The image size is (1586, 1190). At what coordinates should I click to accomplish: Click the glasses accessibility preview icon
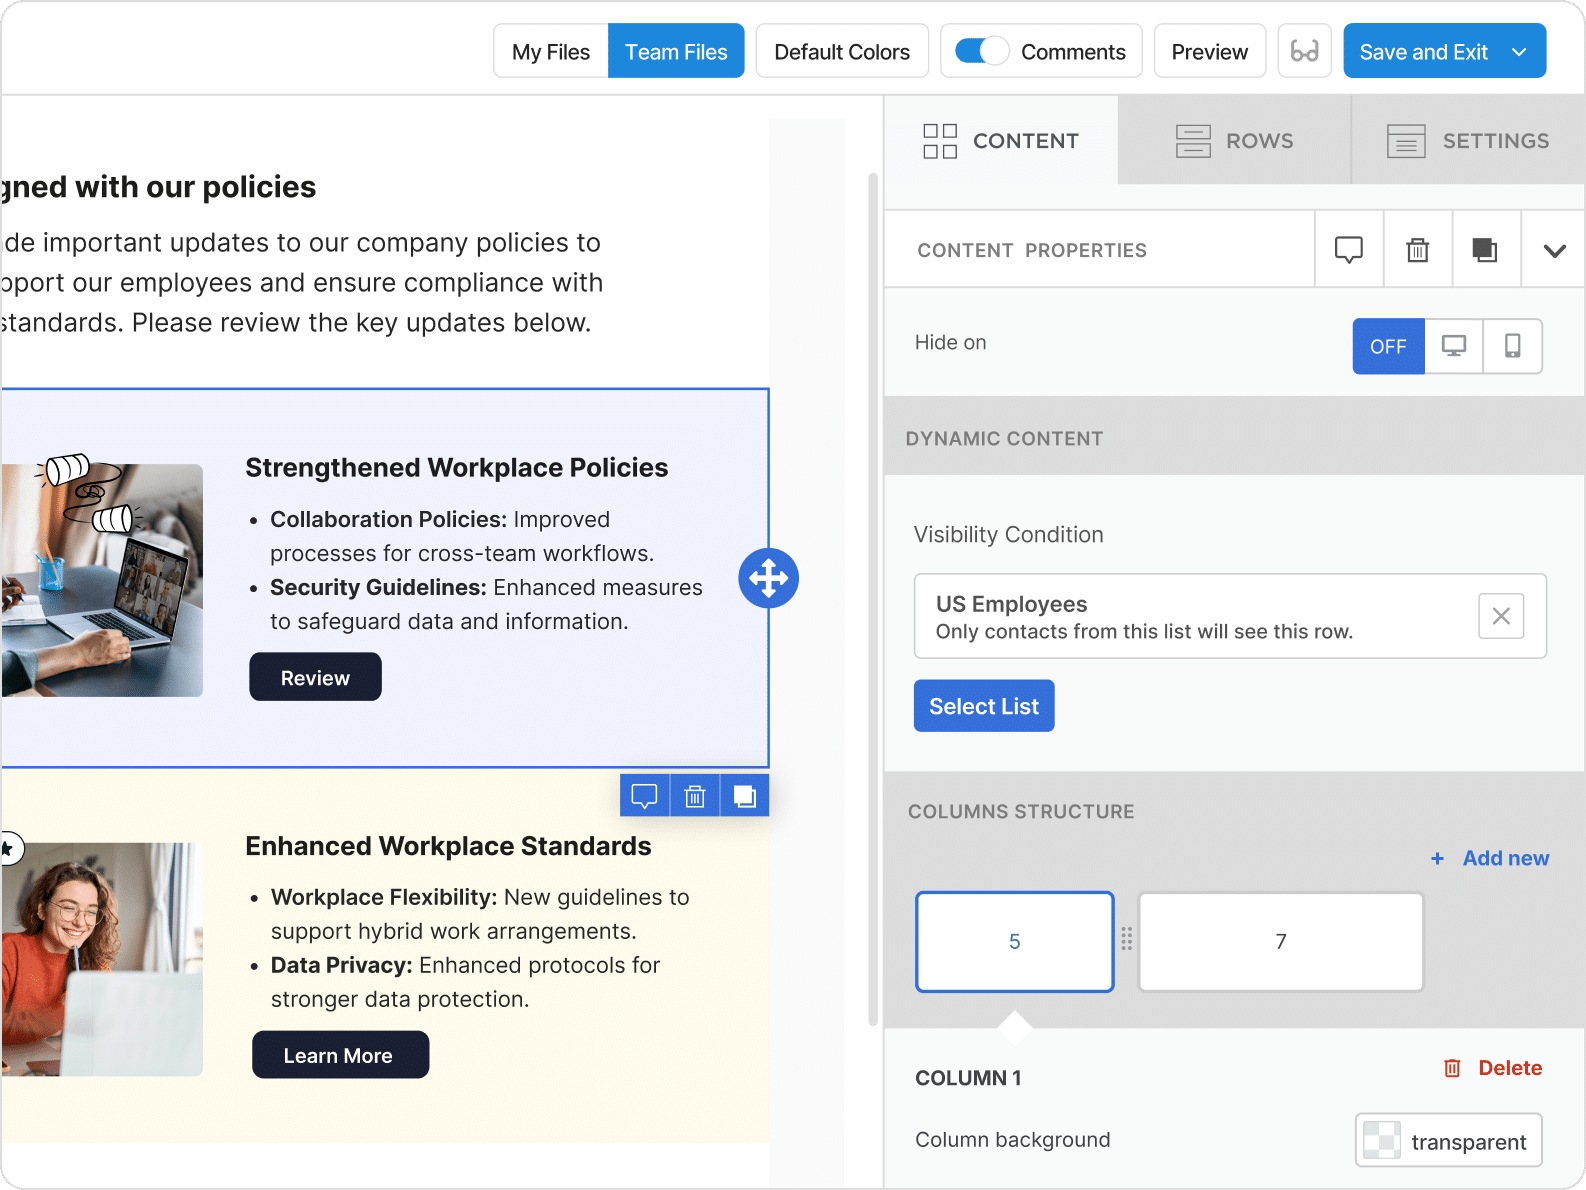pyautogui.click(x=1304, y=51)
